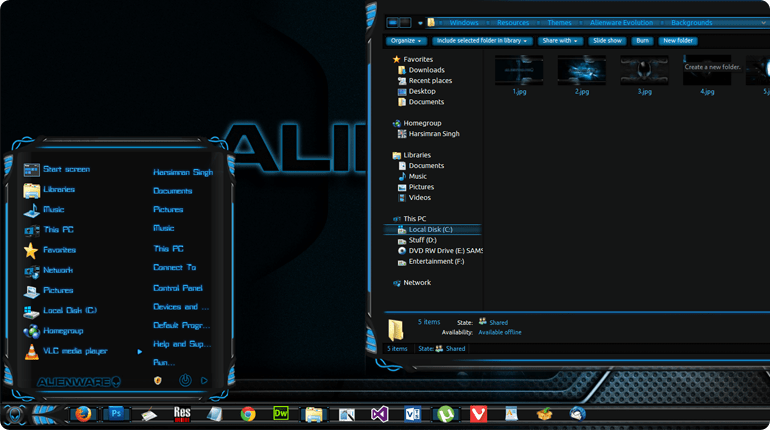Open Default Progr... in Start menu
Viewport: 770px width, 430px height.
[182, 325]
